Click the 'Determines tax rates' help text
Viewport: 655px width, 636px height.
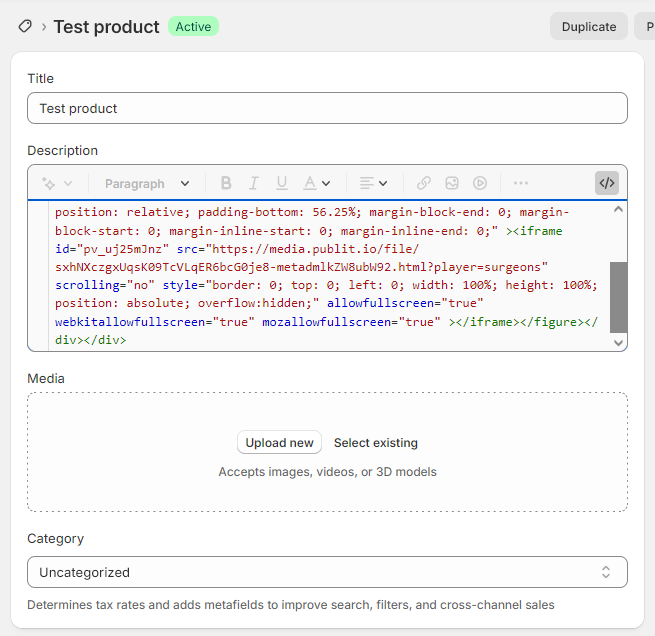click(291, 605)
